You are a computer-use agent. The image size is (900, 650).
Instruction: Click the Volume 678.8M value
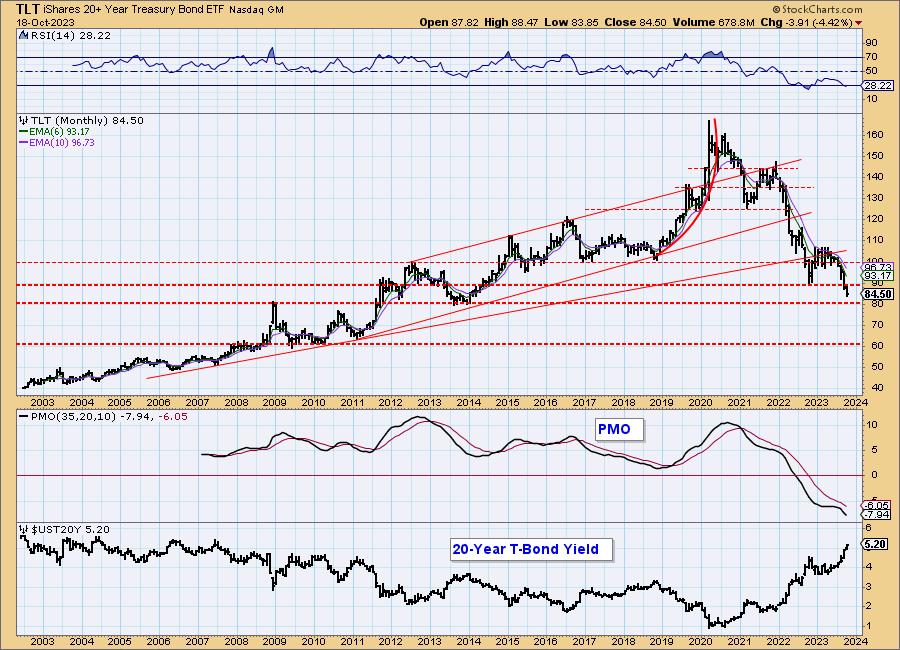coord(713,22)
